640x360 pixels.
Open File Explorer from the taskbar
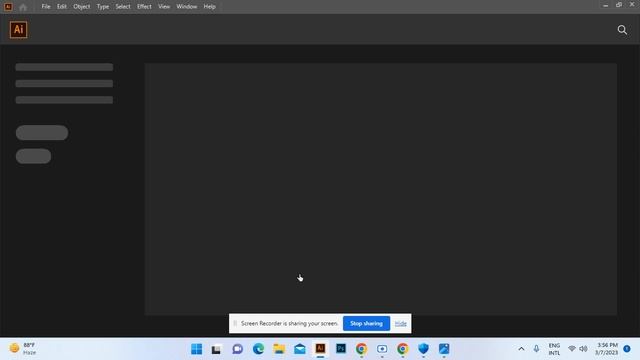[279, 349]
